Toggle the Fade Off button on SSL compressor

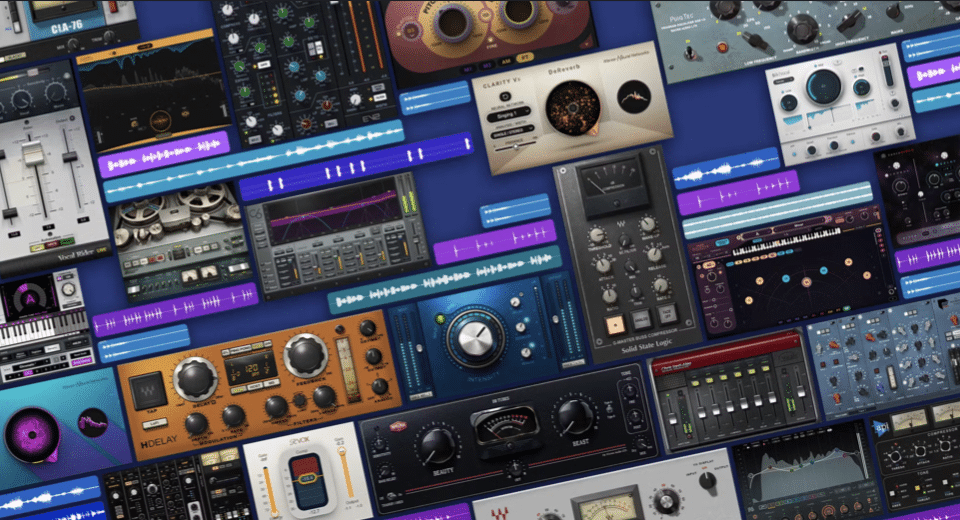(x=666, y=314)
